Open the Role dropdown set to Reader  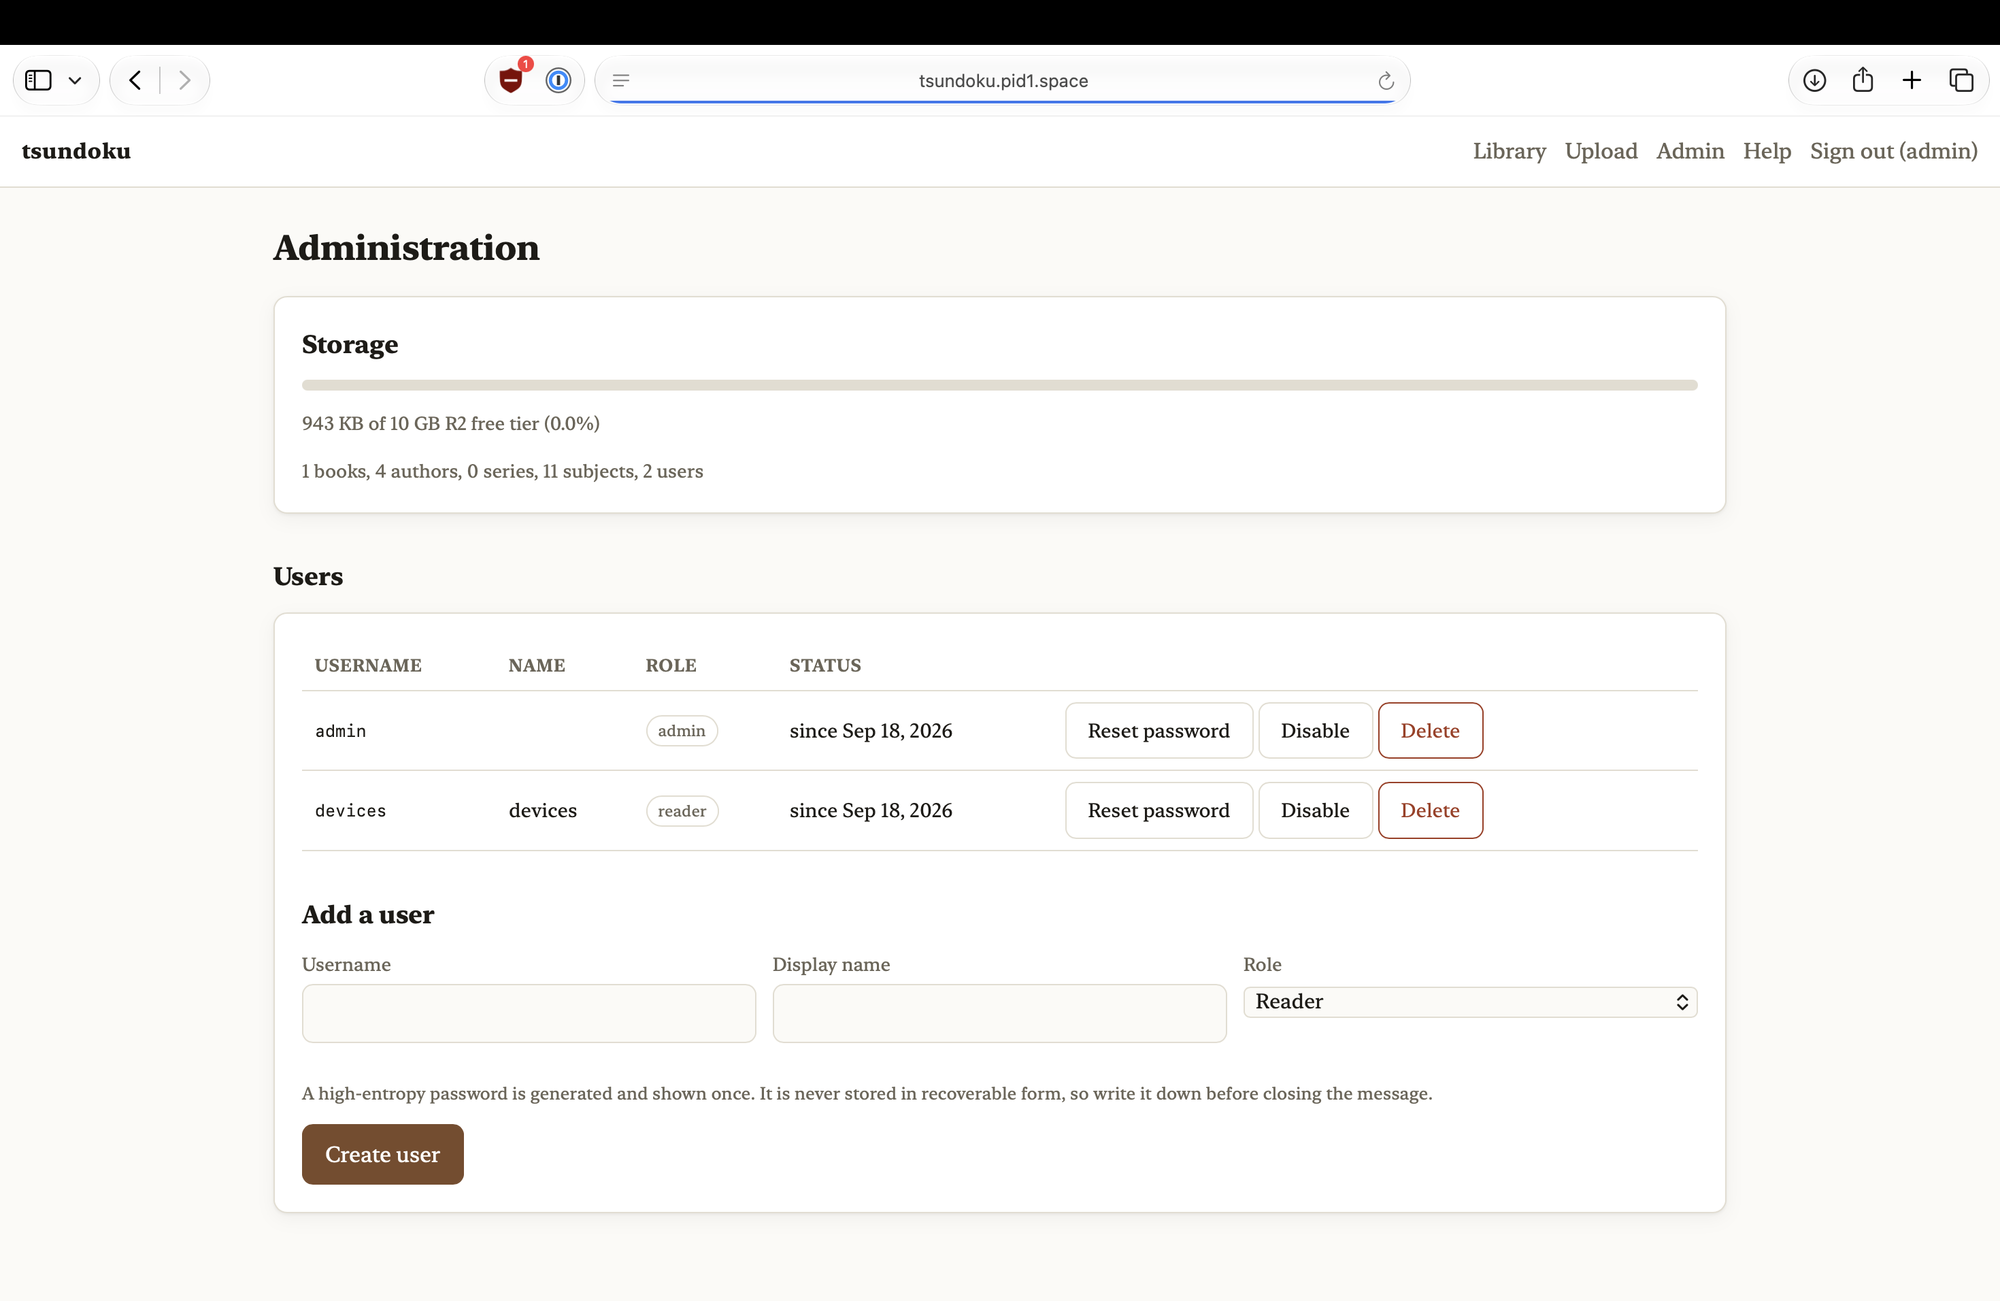tap(1470, 1002)
